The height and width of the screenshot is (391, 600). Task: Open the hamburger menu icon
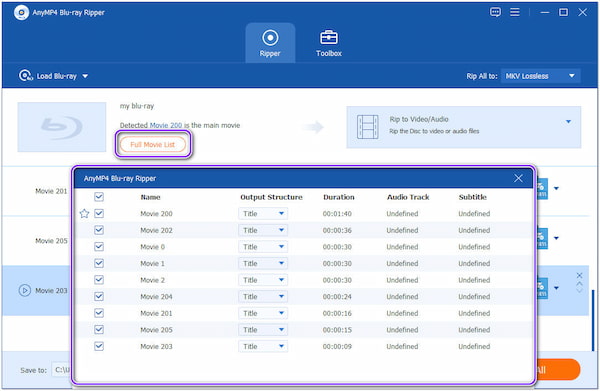[515, 12]
